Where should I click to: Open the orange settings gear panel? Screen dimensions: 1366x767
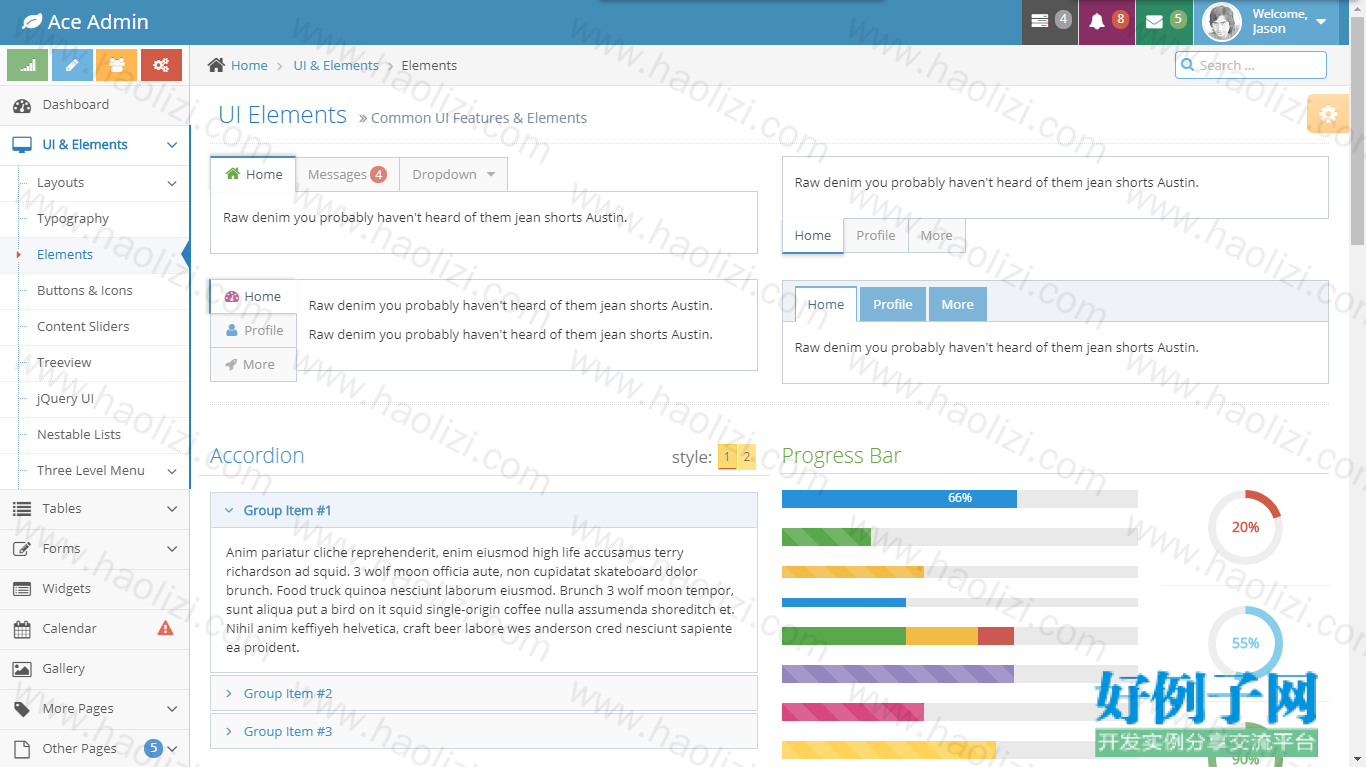1328,114
